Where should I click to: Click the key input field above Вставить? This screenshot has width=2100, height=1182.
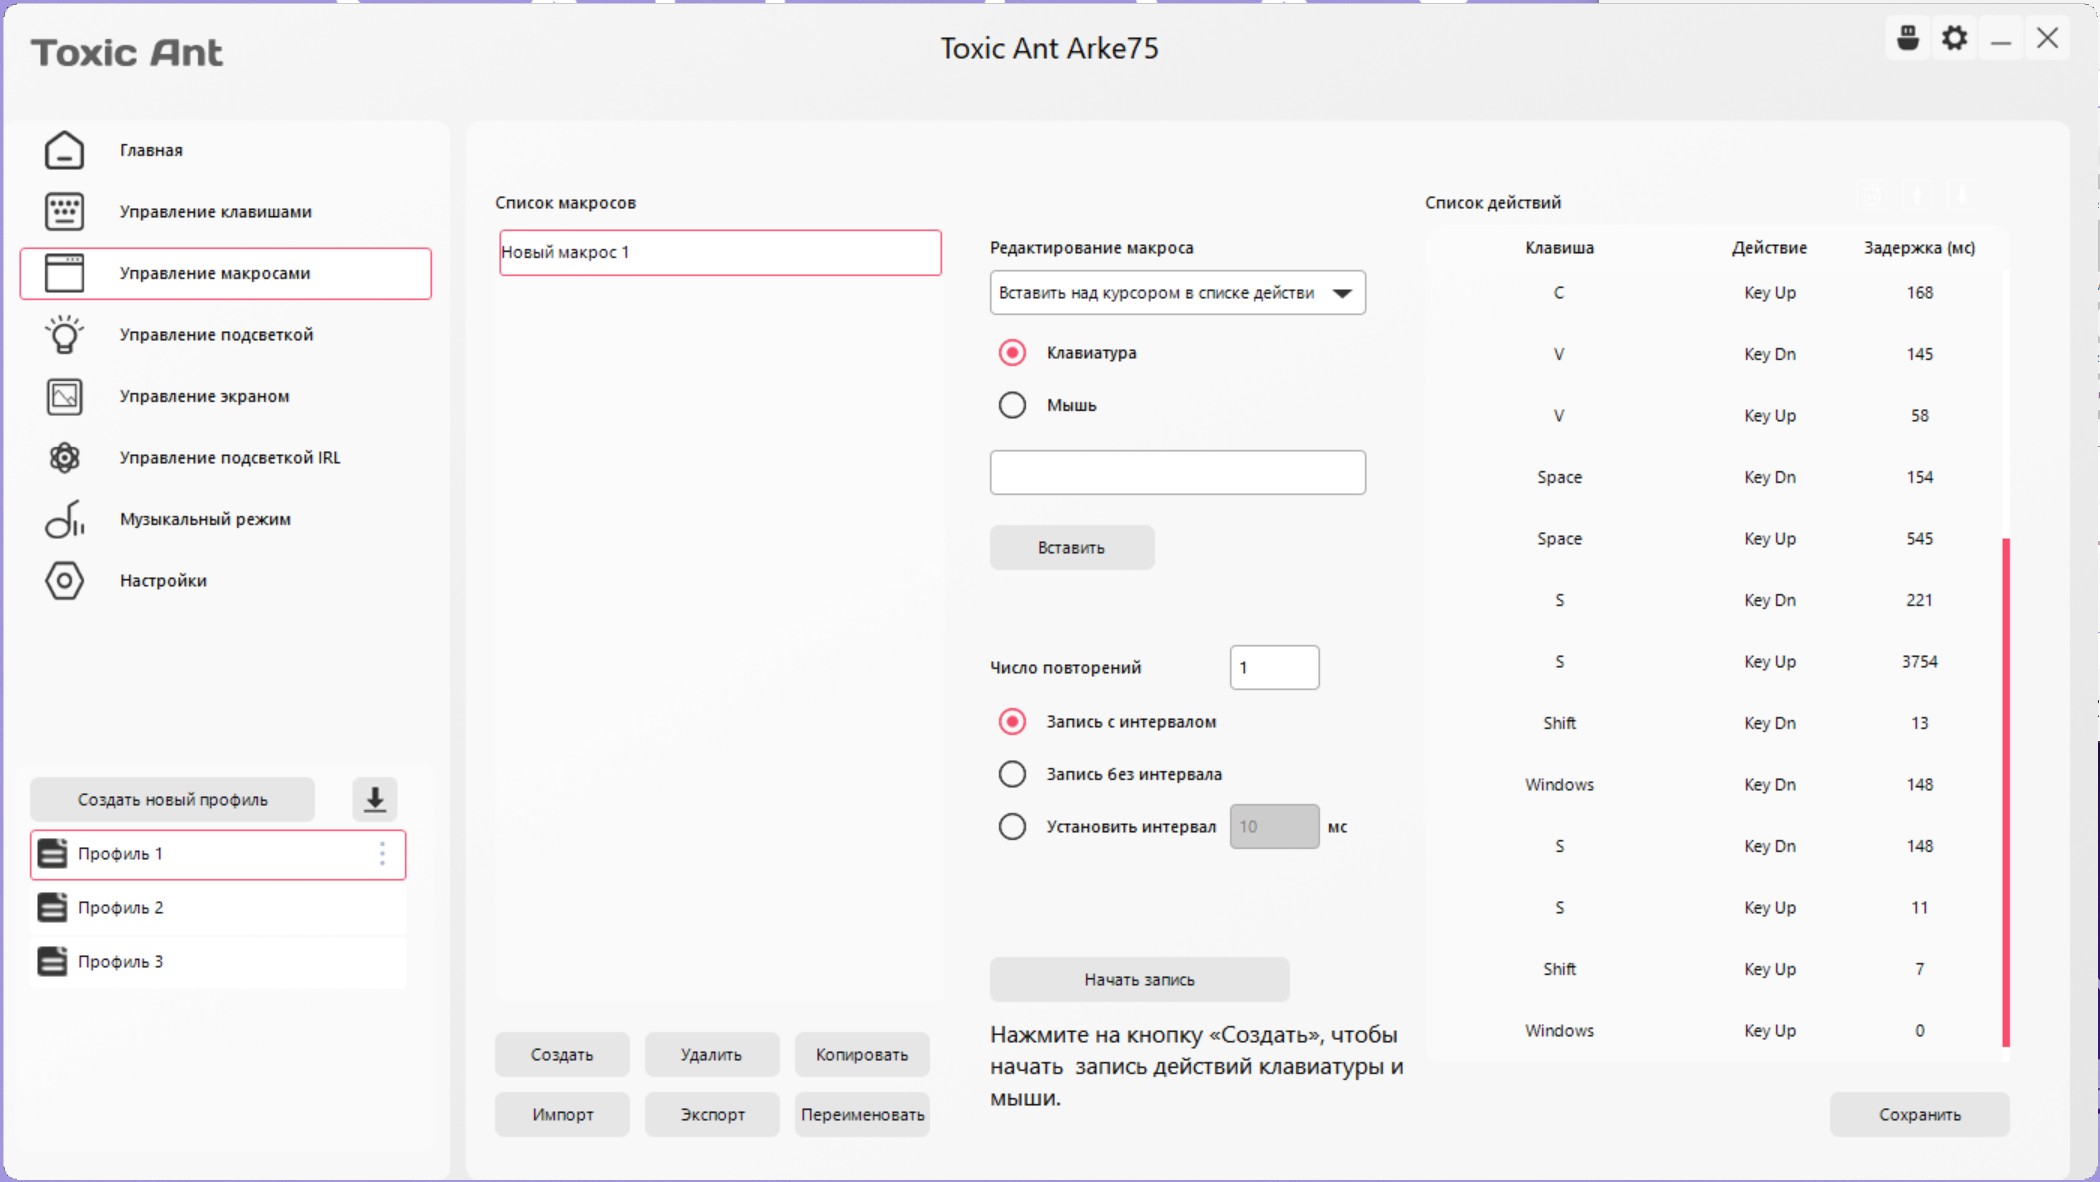(x=1177, y=472)
